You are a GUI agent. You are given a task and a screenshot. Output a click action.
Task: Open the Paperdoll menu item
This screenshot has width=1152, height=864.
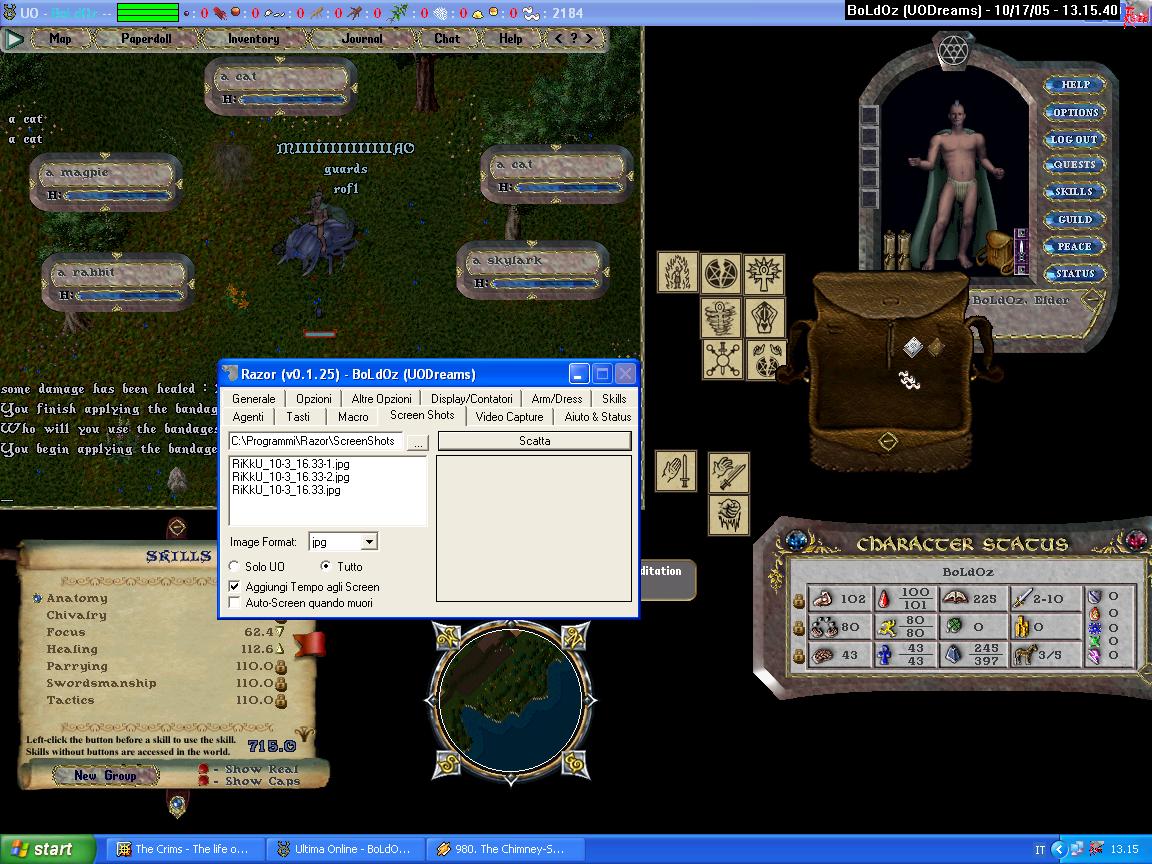click(146, 39)
